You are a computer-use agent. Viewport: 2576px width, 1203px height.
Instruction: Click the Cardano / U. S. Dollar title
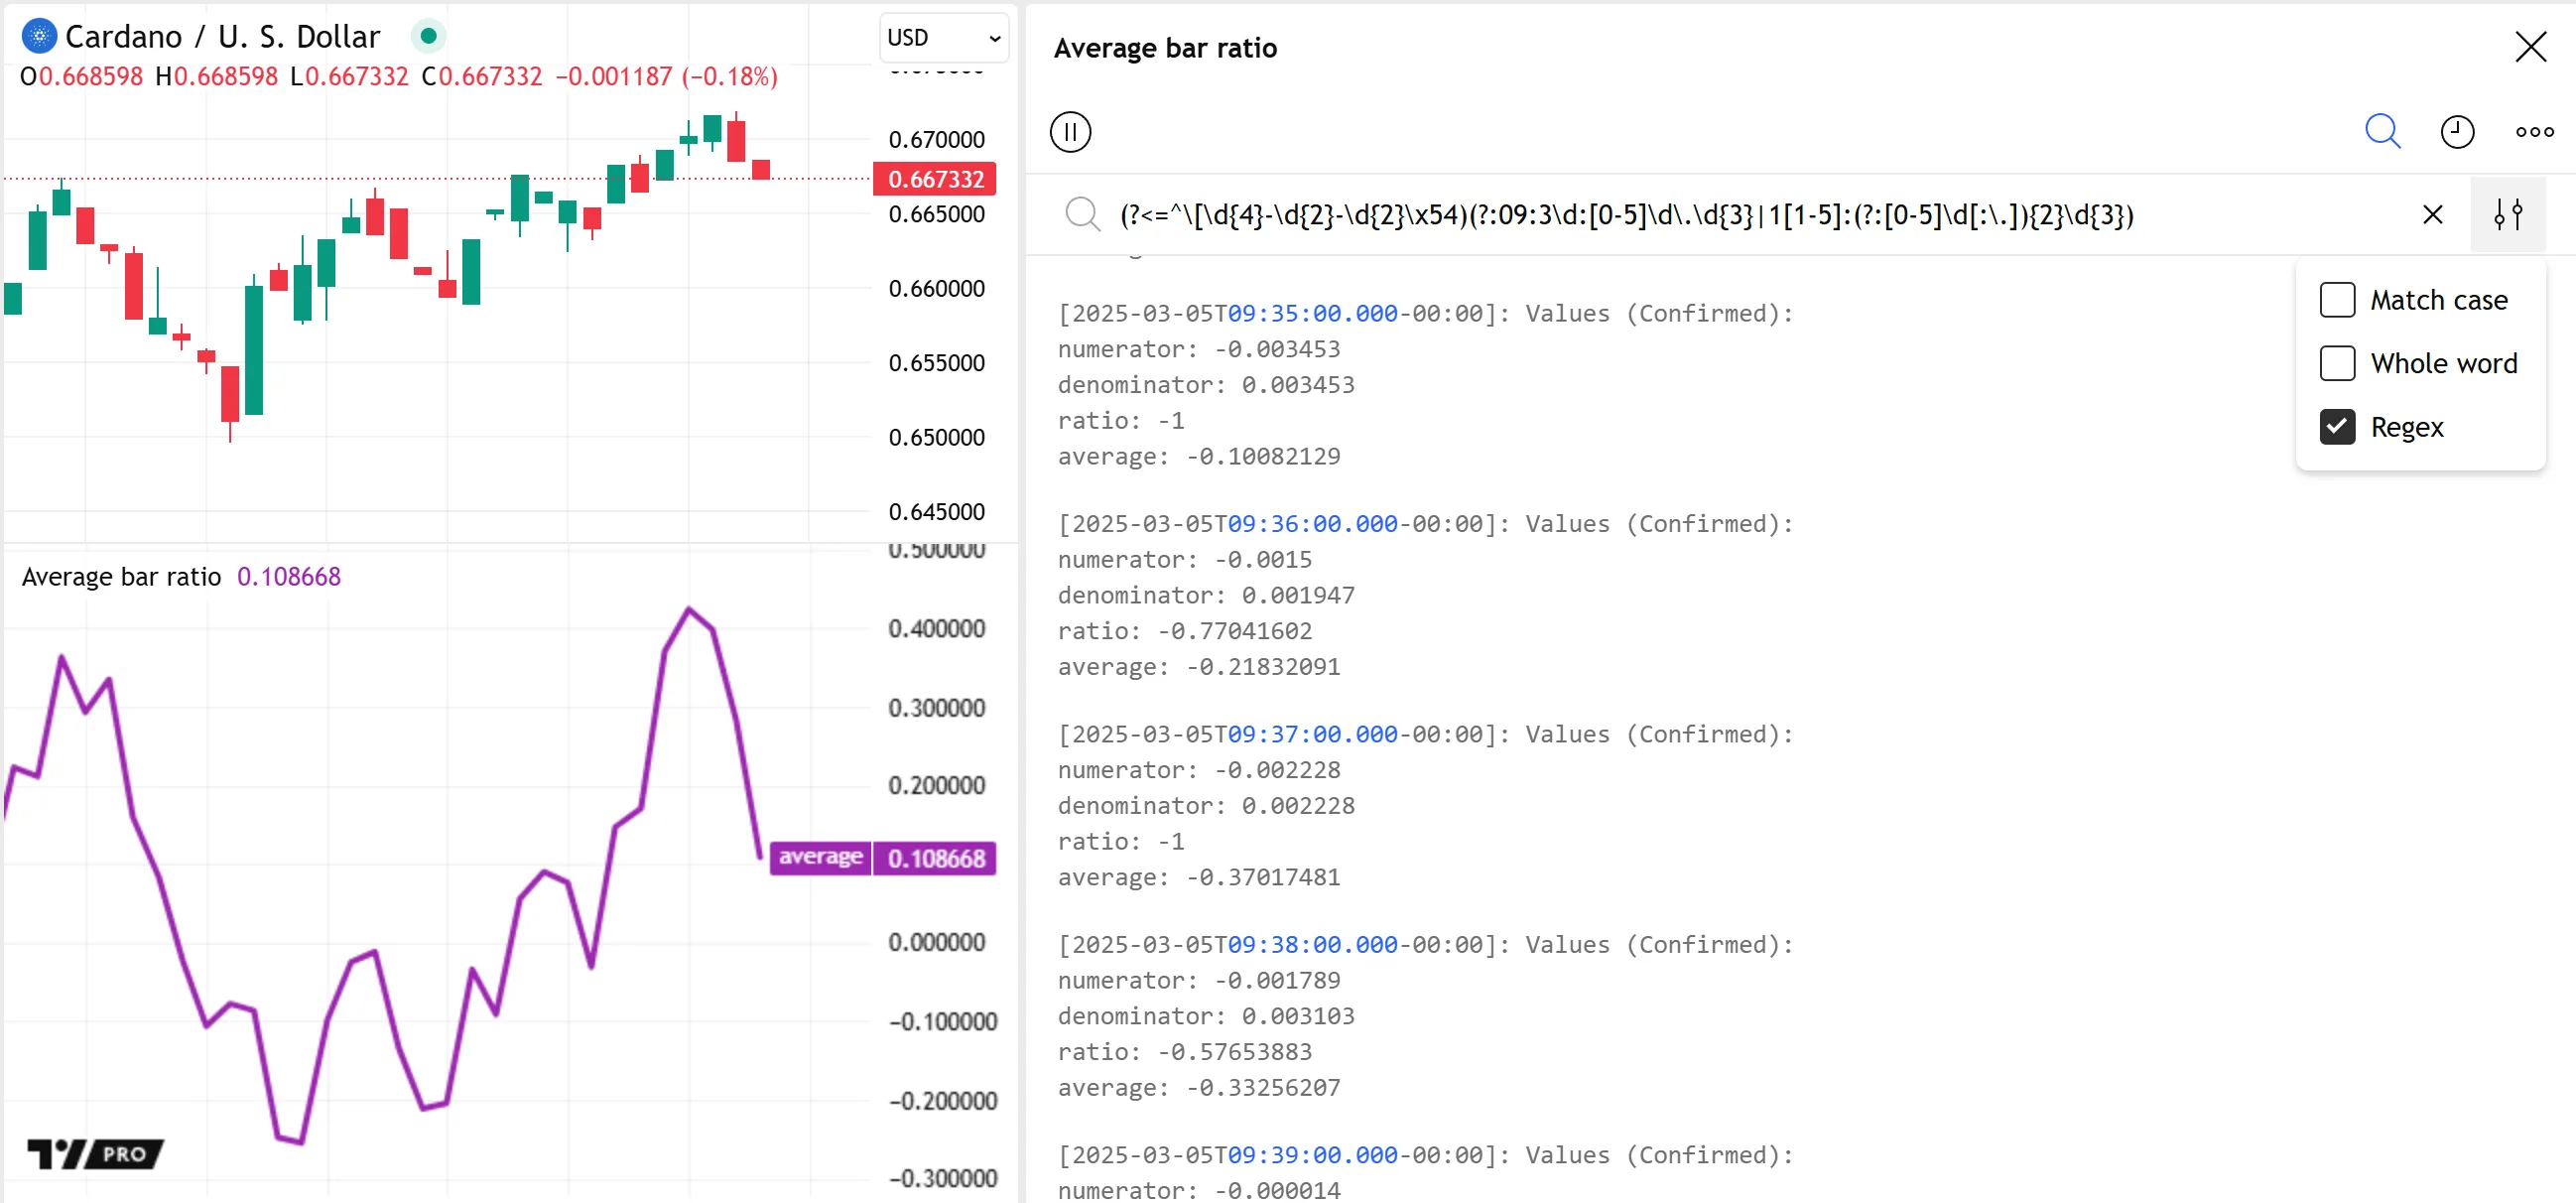click(222, 37)
